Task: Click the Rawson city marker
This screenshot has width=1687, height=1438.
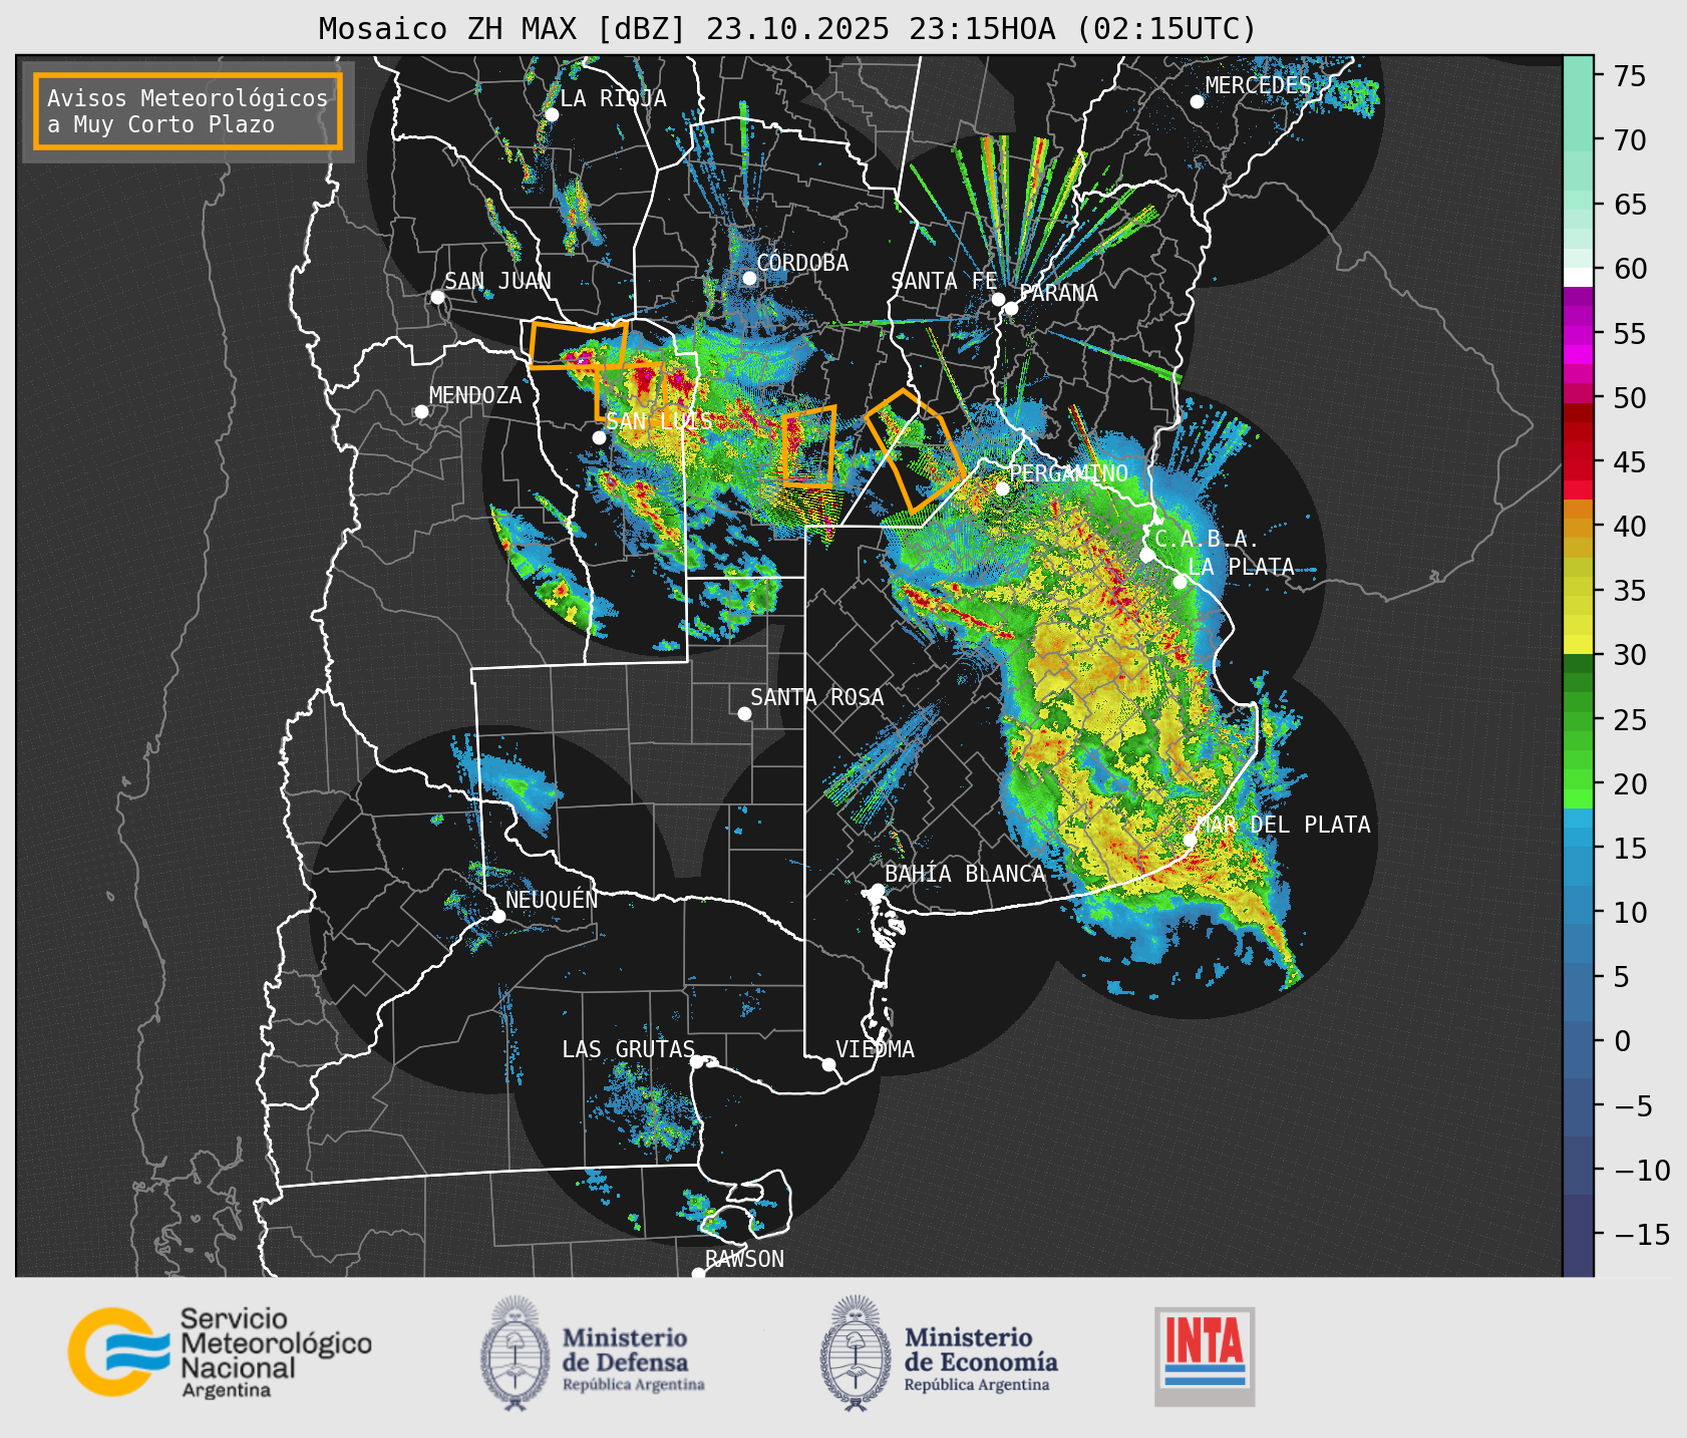Action: click(698, 1273)
